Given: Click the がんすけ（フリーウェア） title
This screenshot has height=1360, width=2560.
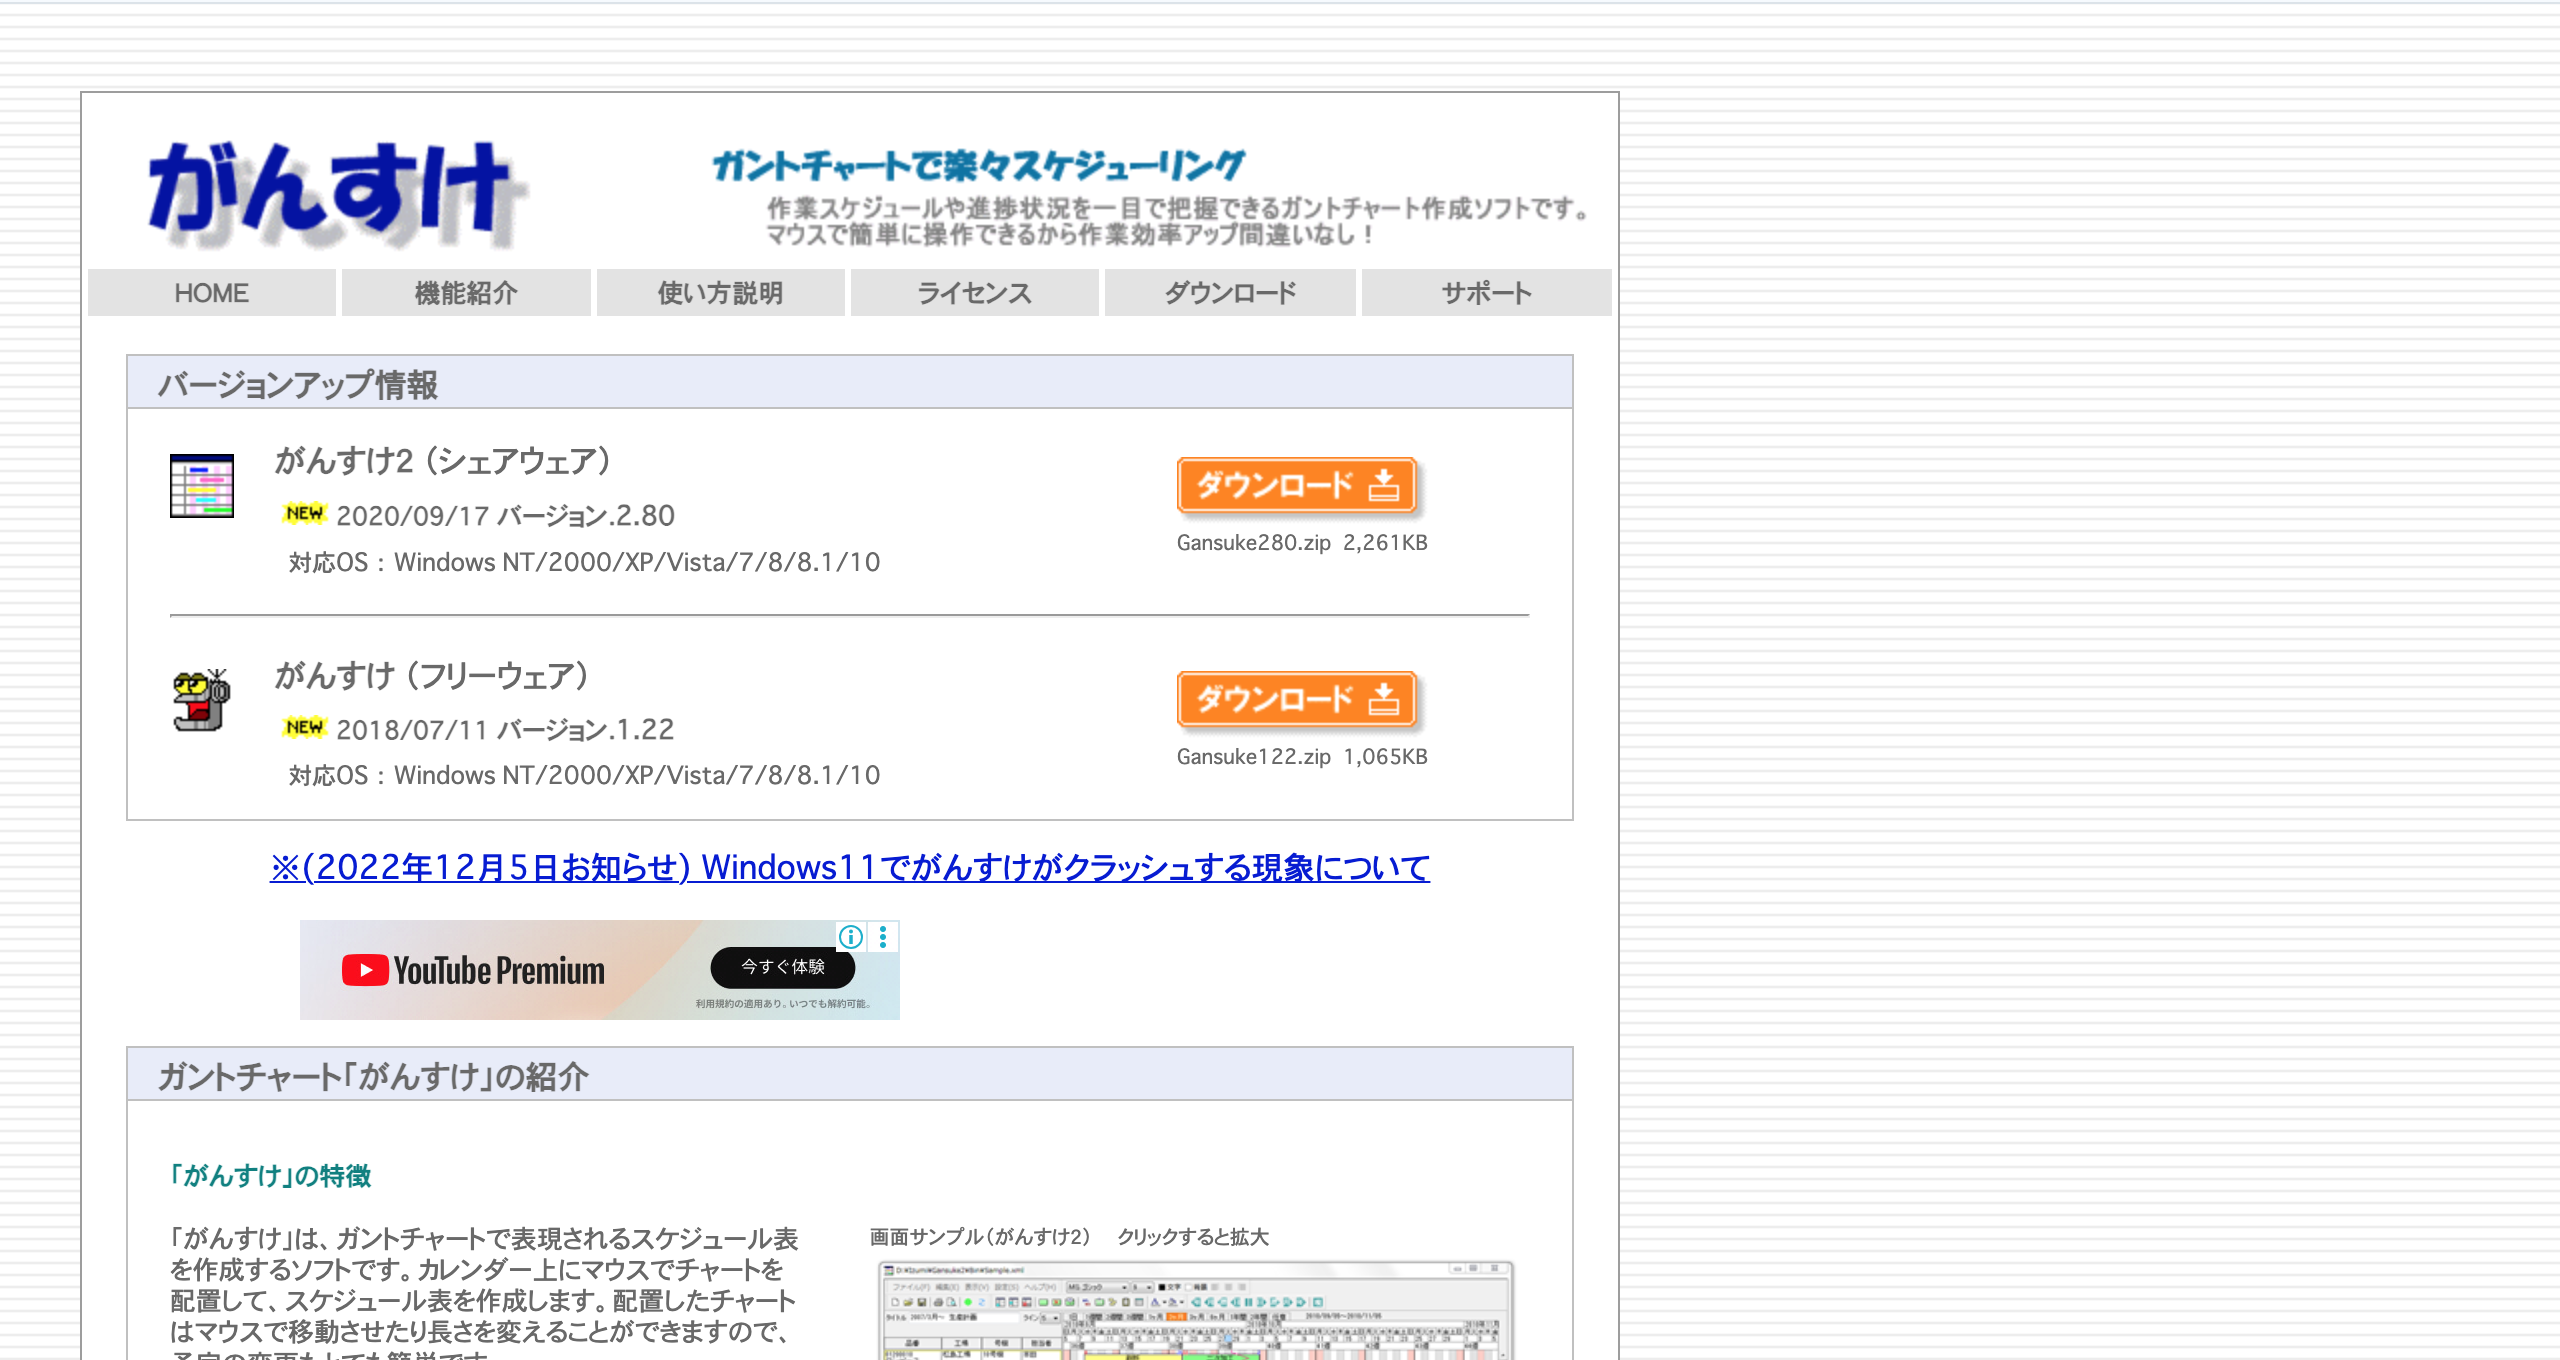Looking at the screenshot, I should (x=432, y=676).
